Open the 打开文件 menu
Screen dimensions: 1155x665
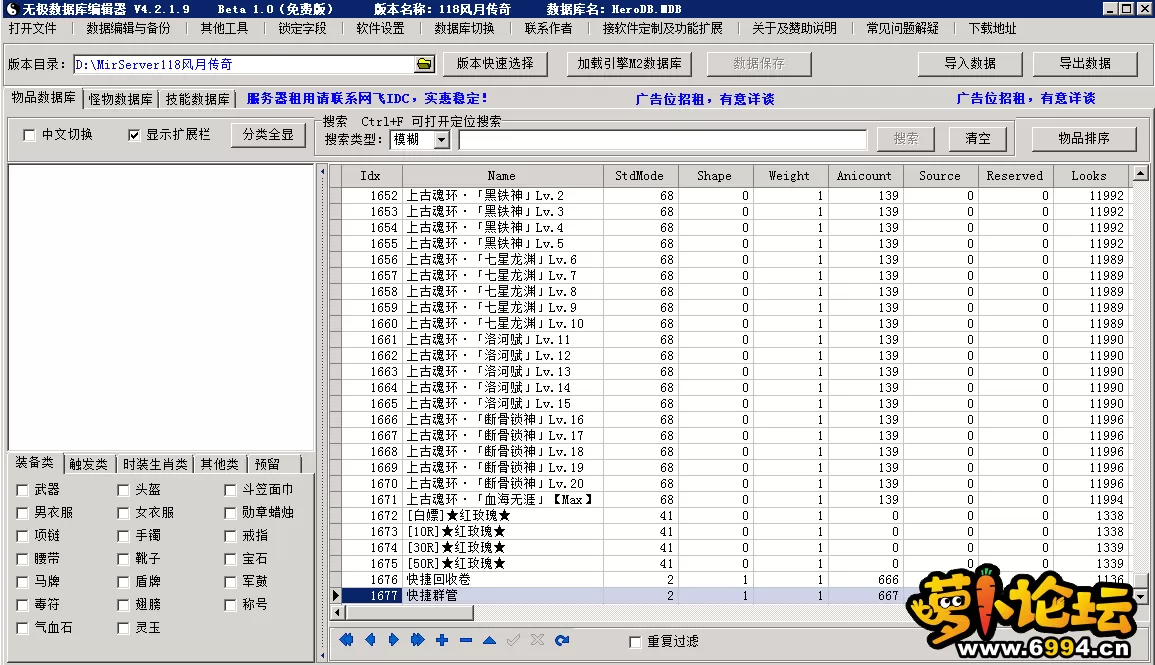32,29
